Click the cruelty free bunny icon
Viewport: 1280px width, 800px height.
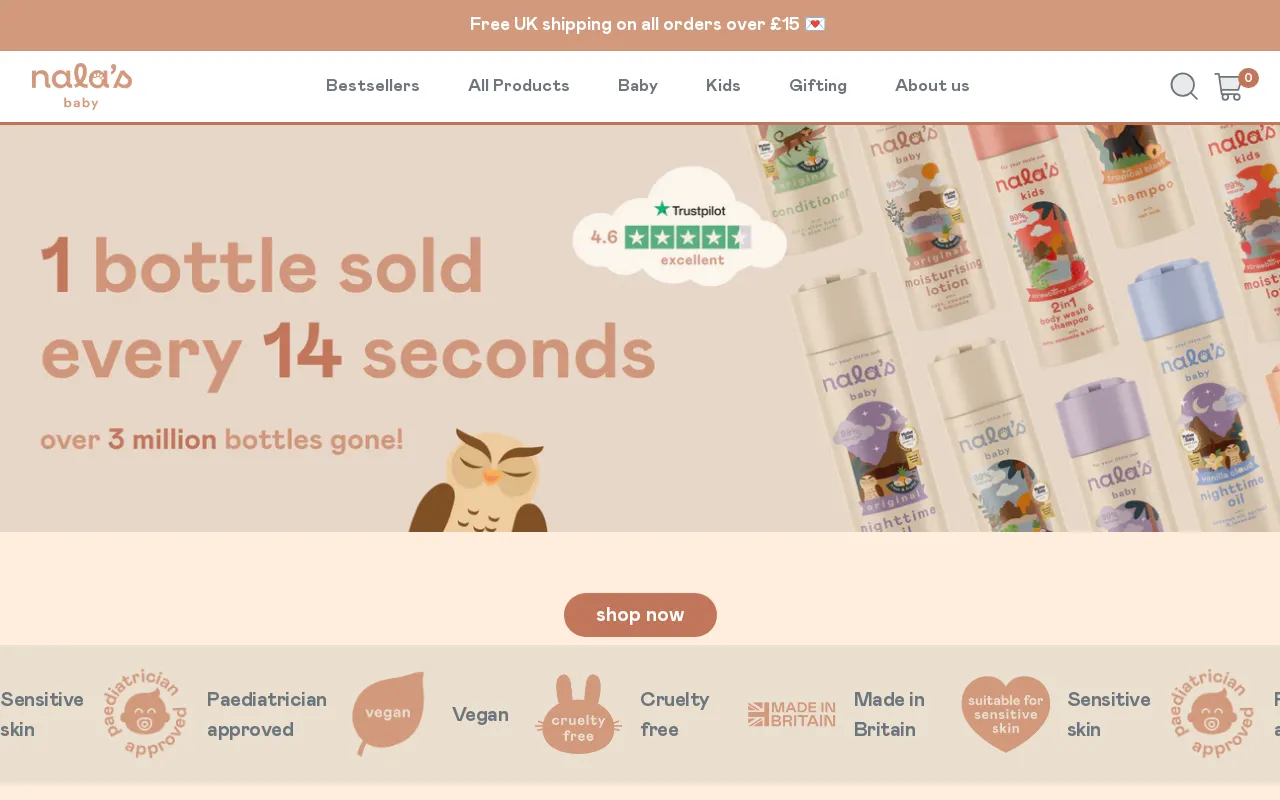click(578, 714)
